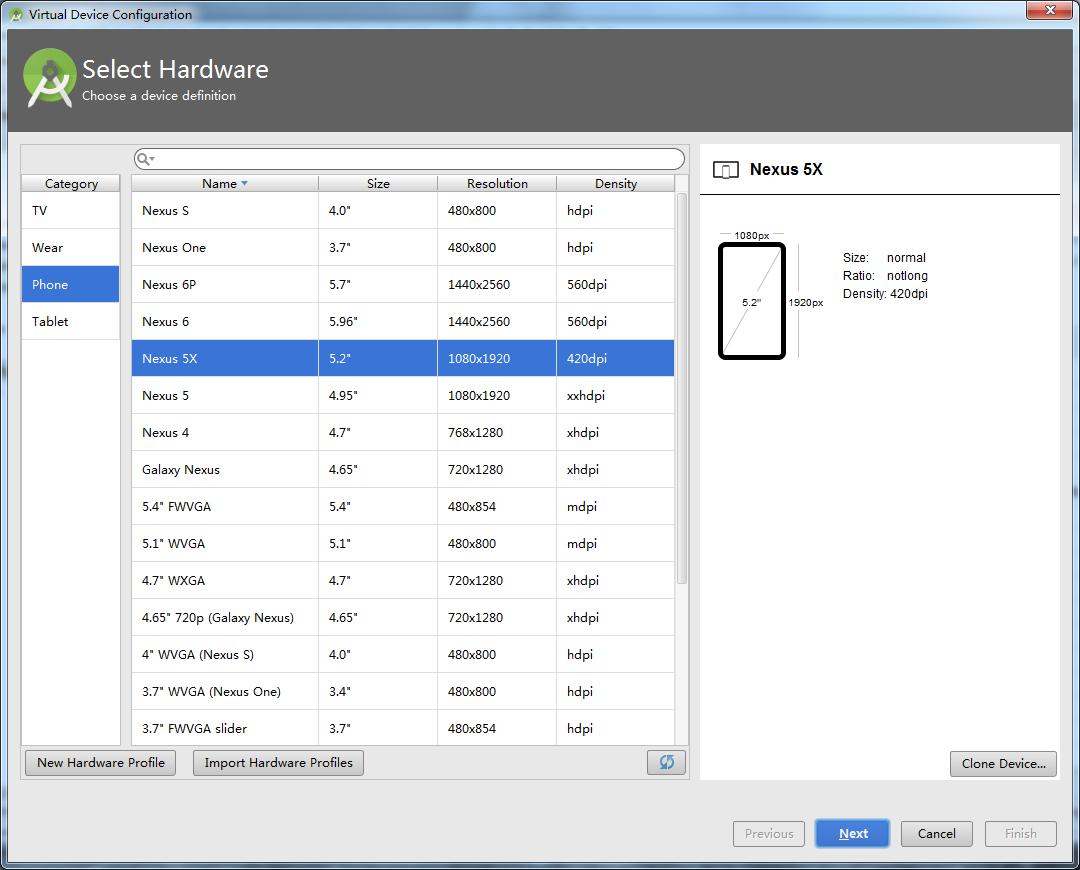Click the device icon beside Nexus 5X title

[725, 169]
